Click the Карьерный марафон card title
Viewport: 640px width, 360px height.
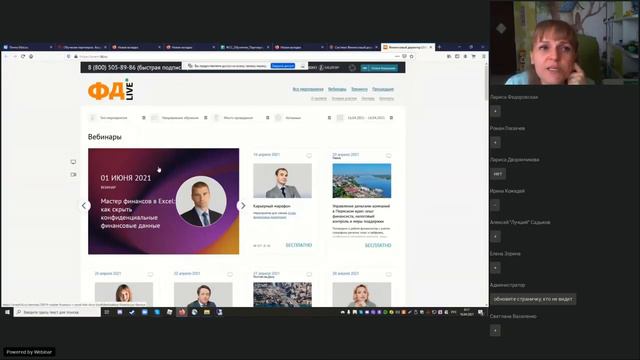[272, 206]
